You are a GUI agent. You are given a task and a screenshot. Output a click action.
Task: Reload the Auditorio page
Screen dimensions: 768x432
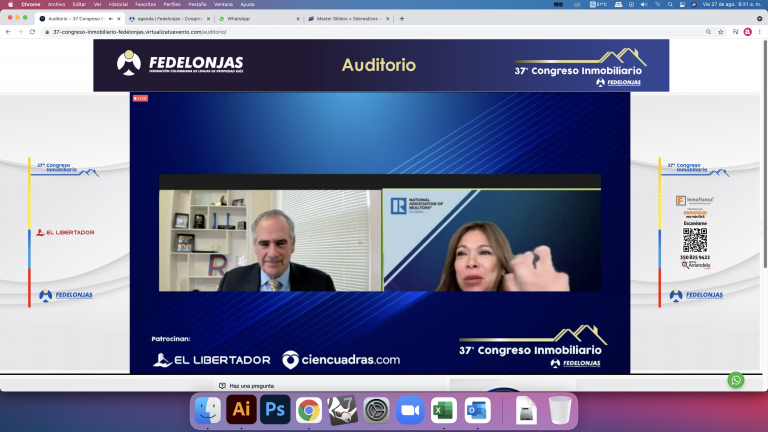pyautogui.click(x=32, y=32)
